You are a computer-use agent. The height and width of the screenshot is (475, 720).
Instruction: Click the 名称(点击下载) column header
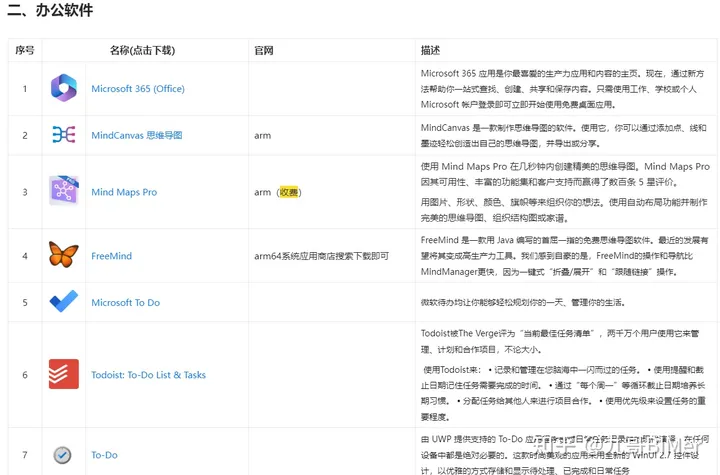(142, 50)
